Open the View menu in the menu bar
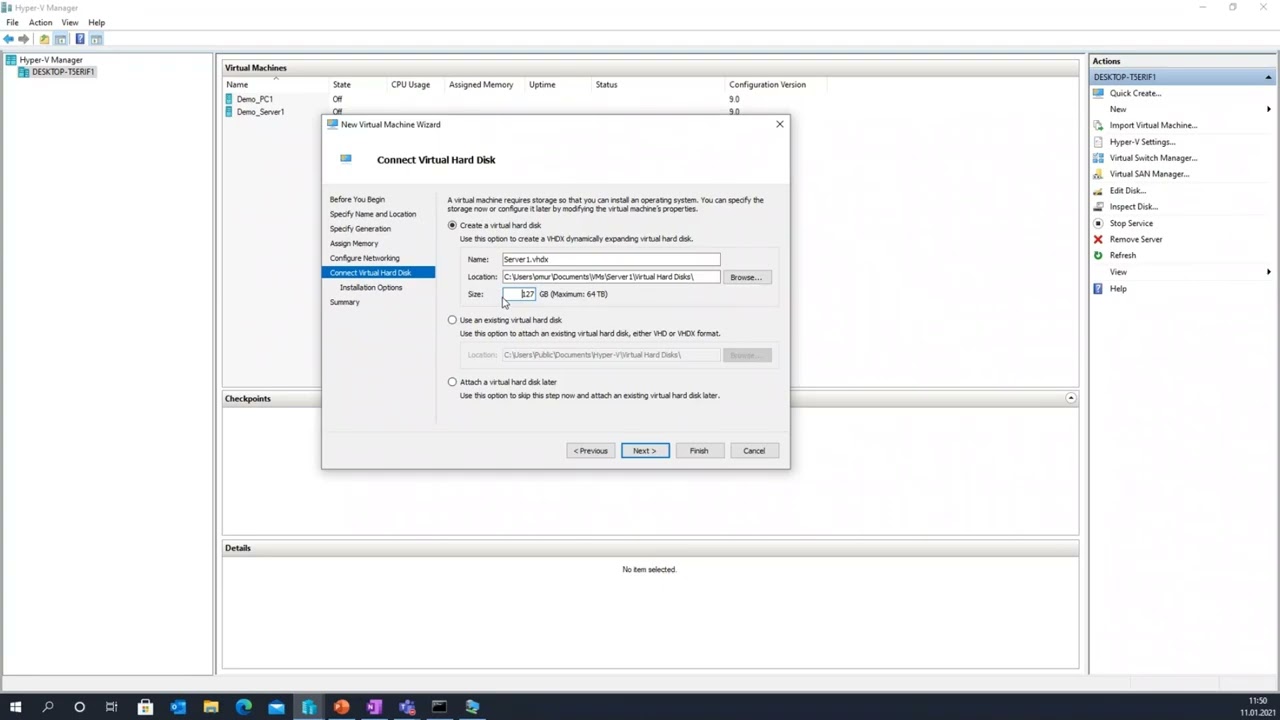The image size is (1280, 720). click(x=70, y=22)
